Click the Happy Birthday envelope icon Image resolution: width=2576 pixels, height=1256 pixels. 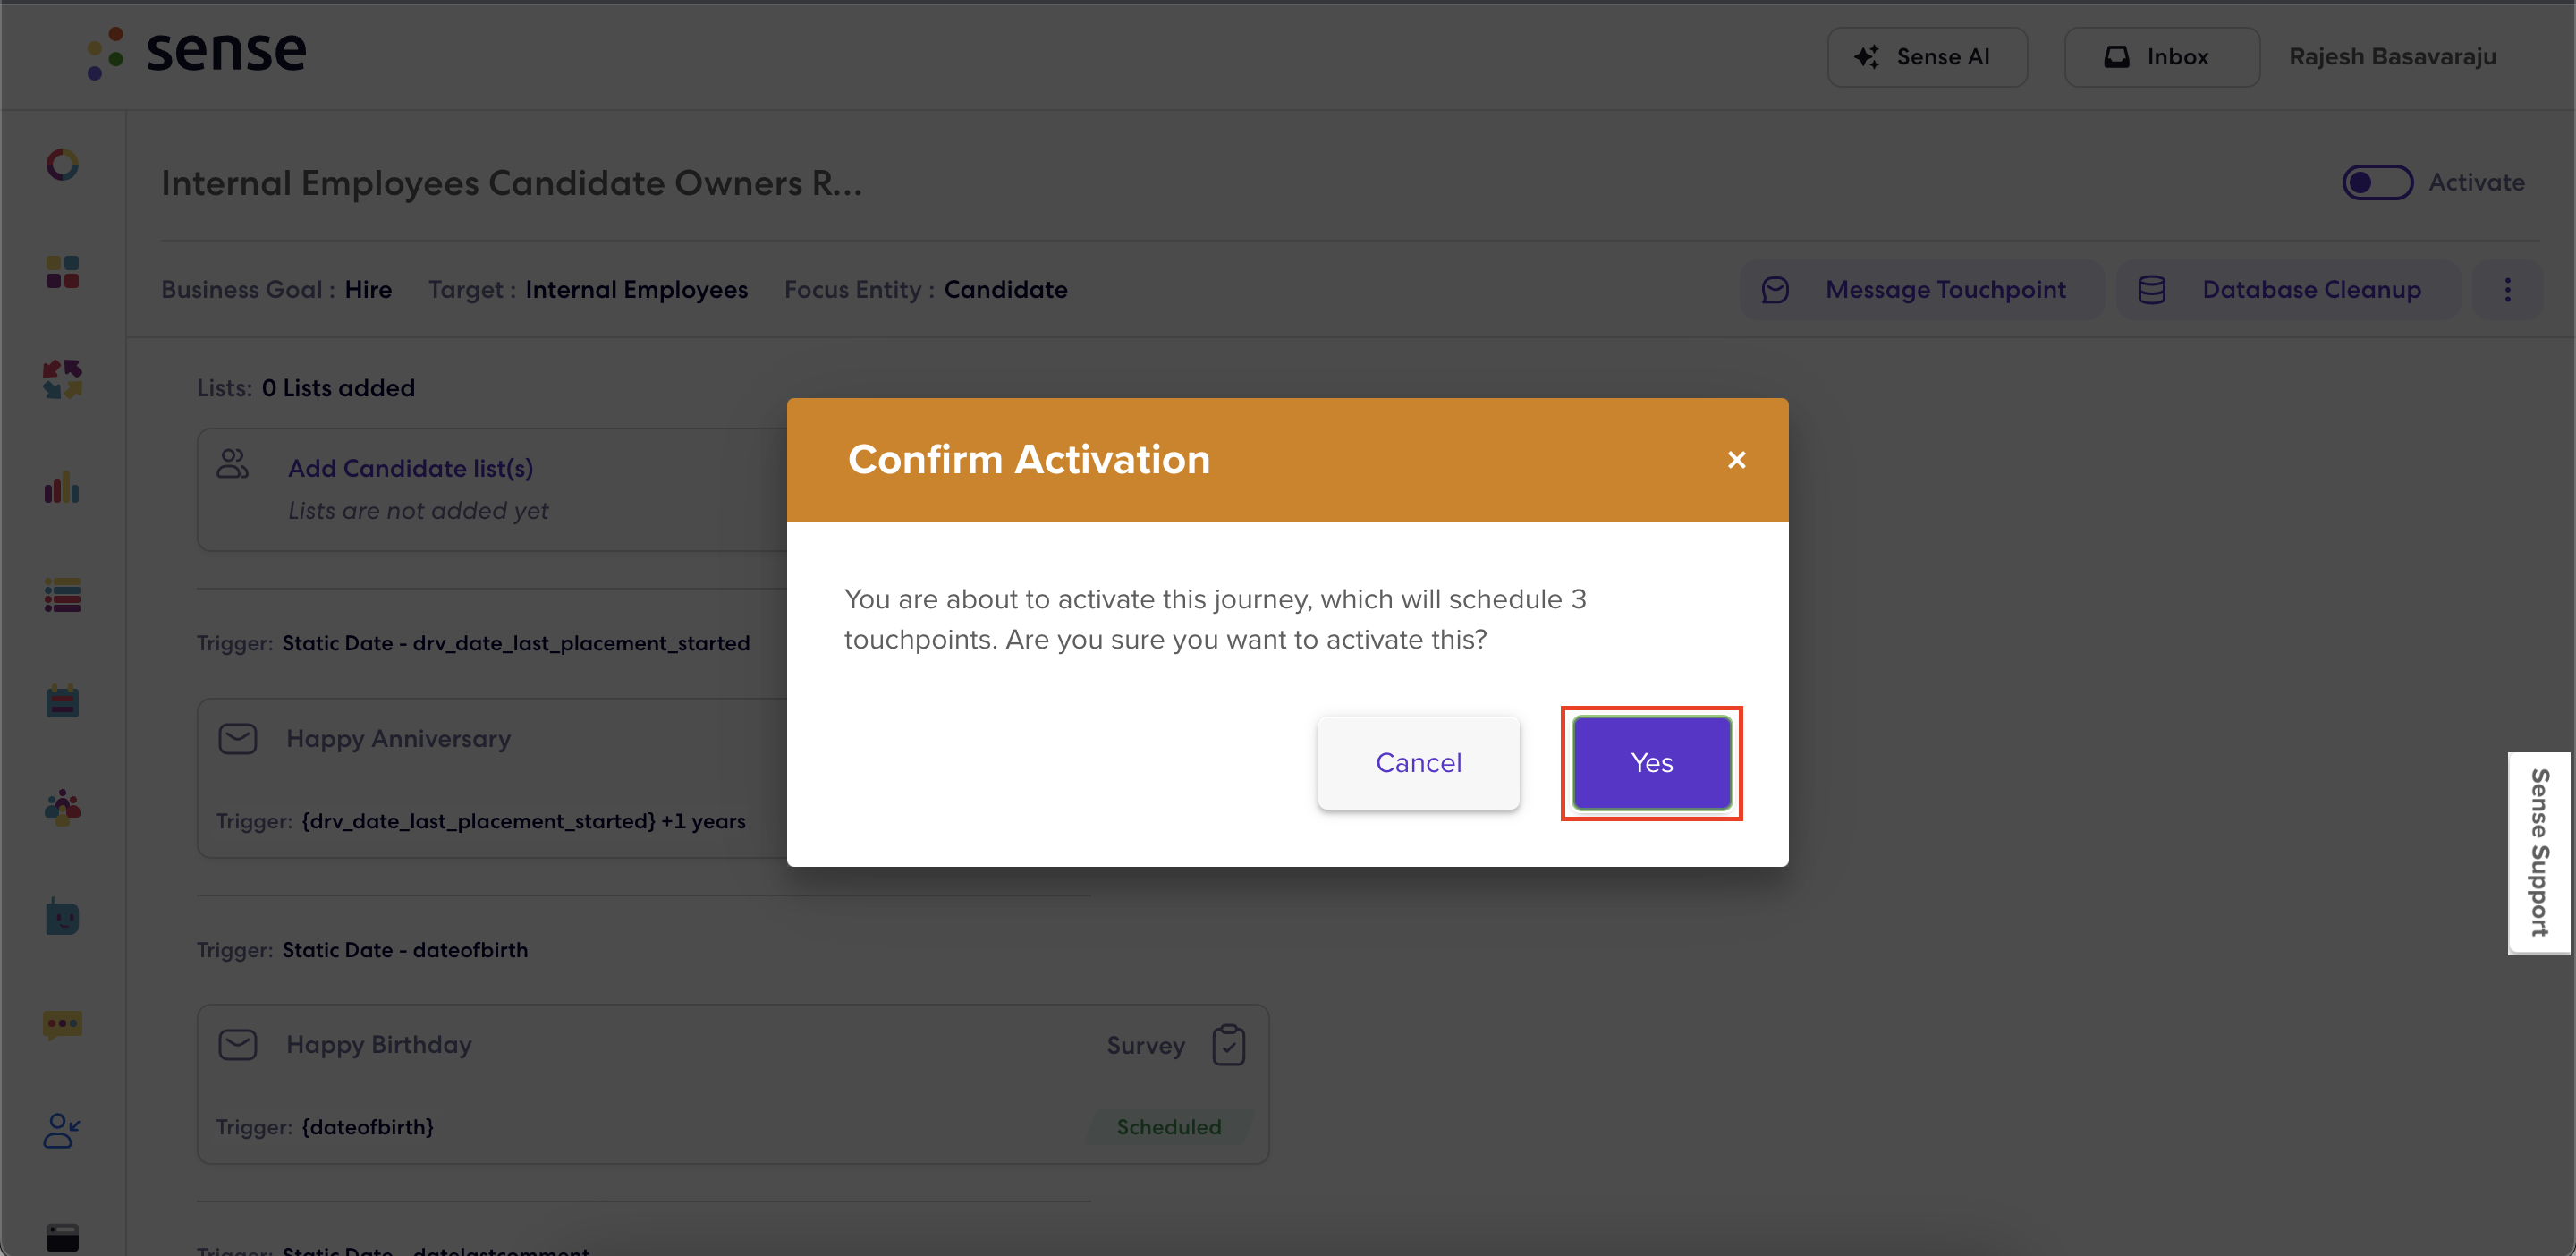coord(238,1045)
